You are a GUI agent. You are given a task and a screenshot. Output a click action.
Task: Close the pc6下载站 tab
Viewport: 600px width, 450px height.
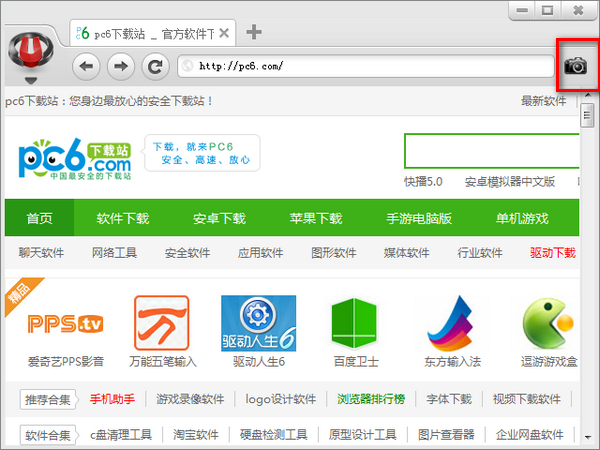pos(224,33)
